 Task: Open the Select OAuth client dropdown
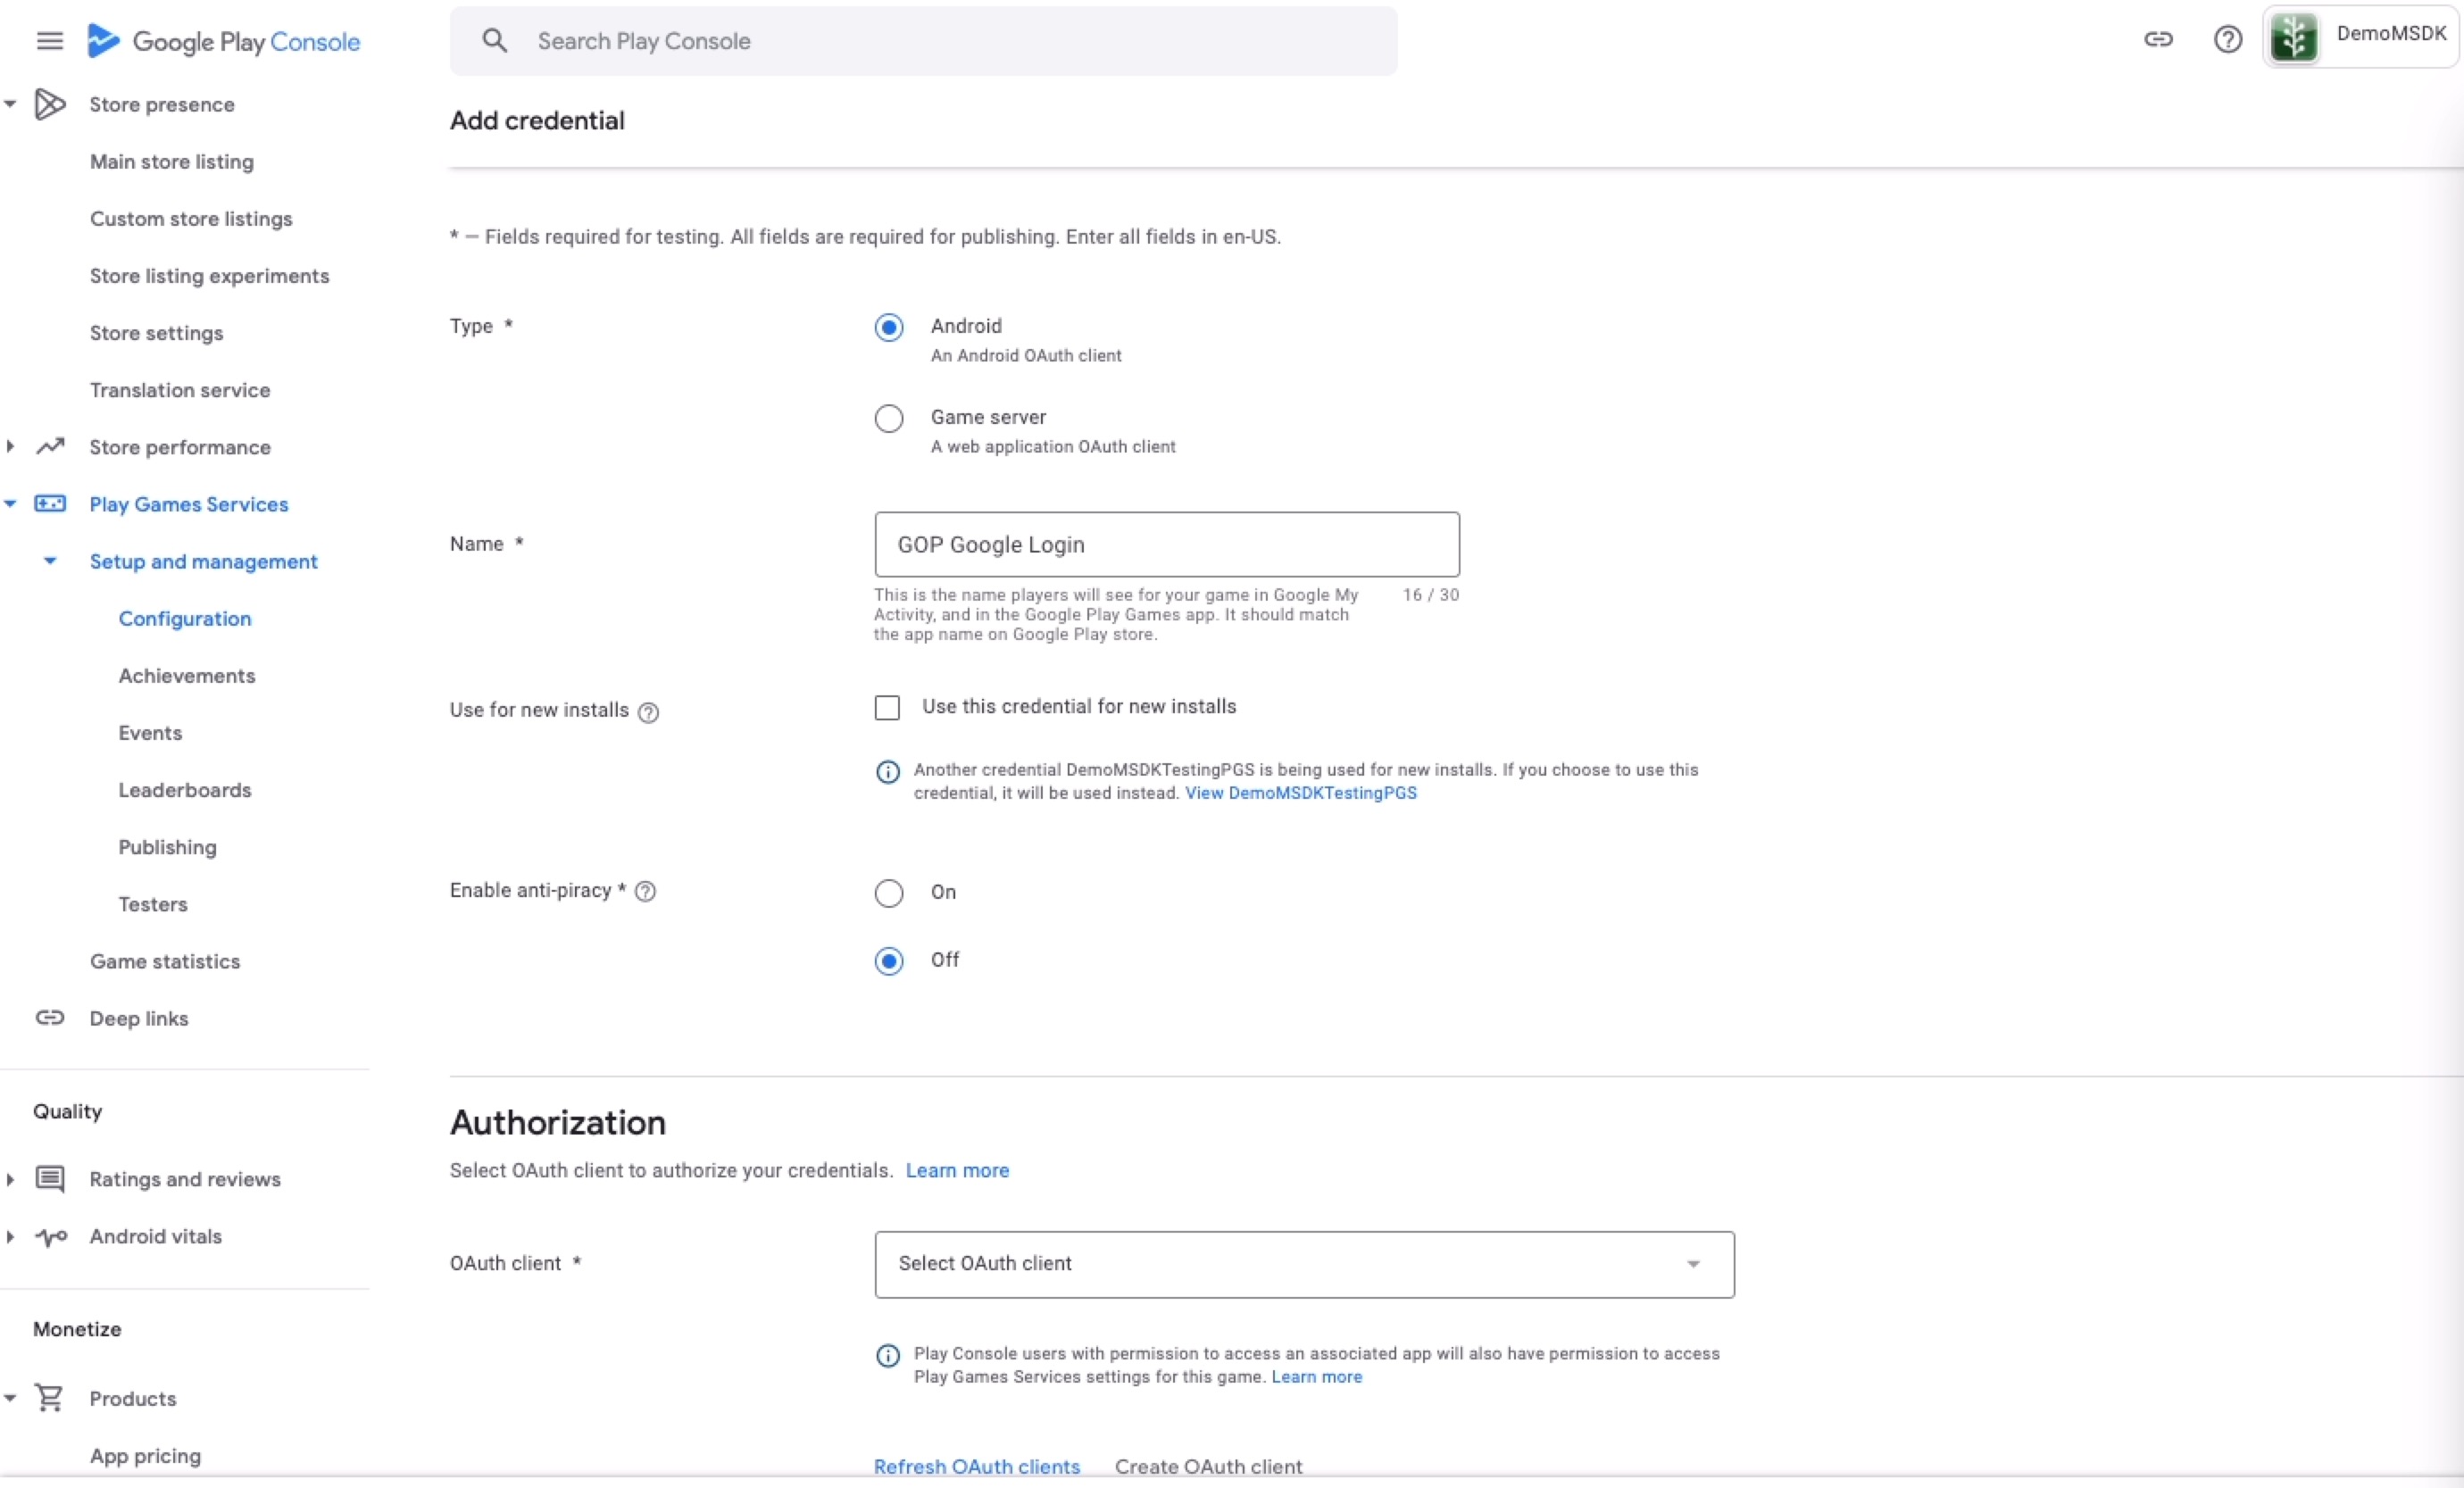pos(1303,1264)
